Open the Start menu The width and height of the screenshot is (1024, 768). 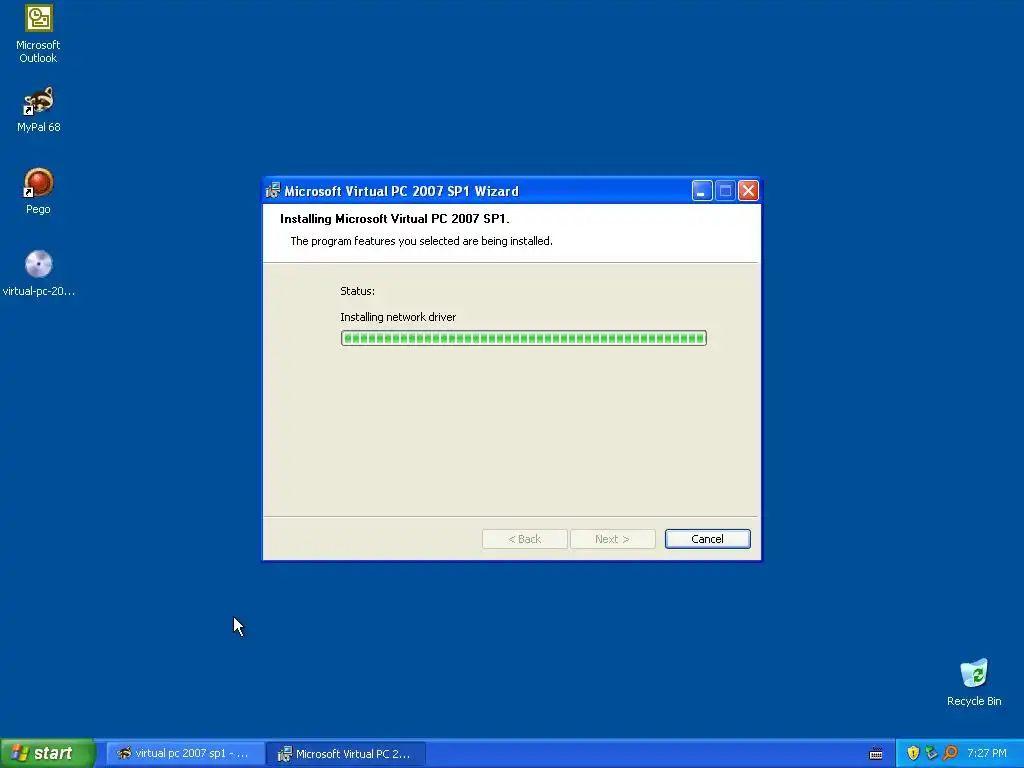coord(47,753)
